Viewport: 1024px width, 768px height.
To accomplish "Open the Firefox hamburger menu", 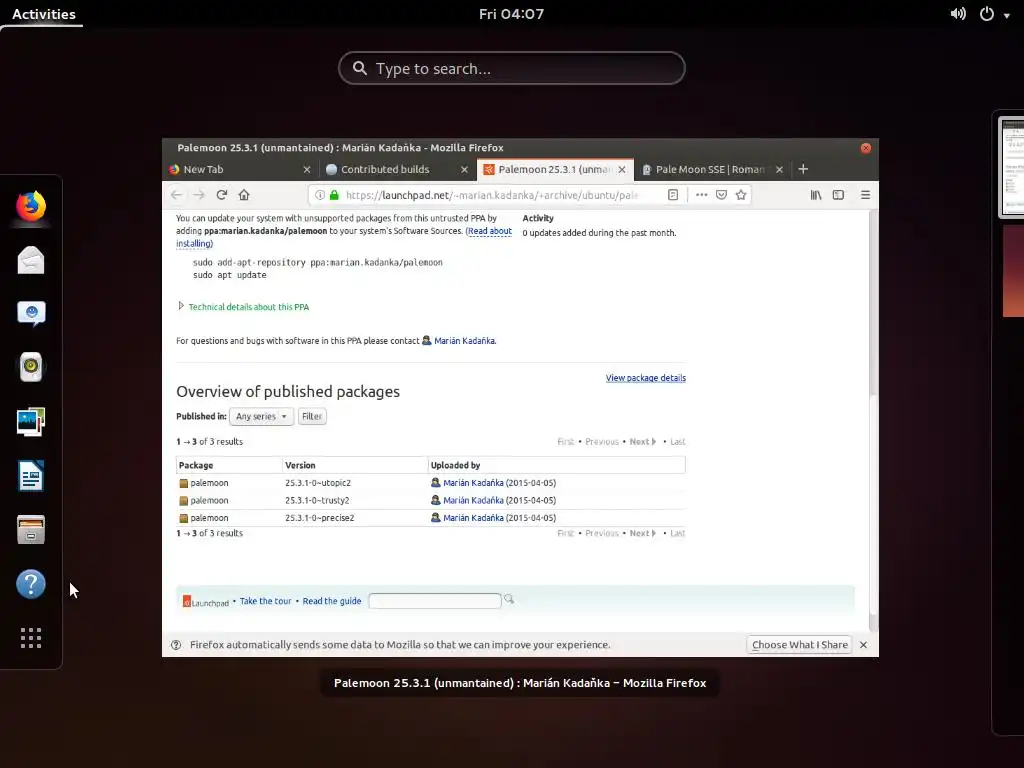I will tap(865, 195).
